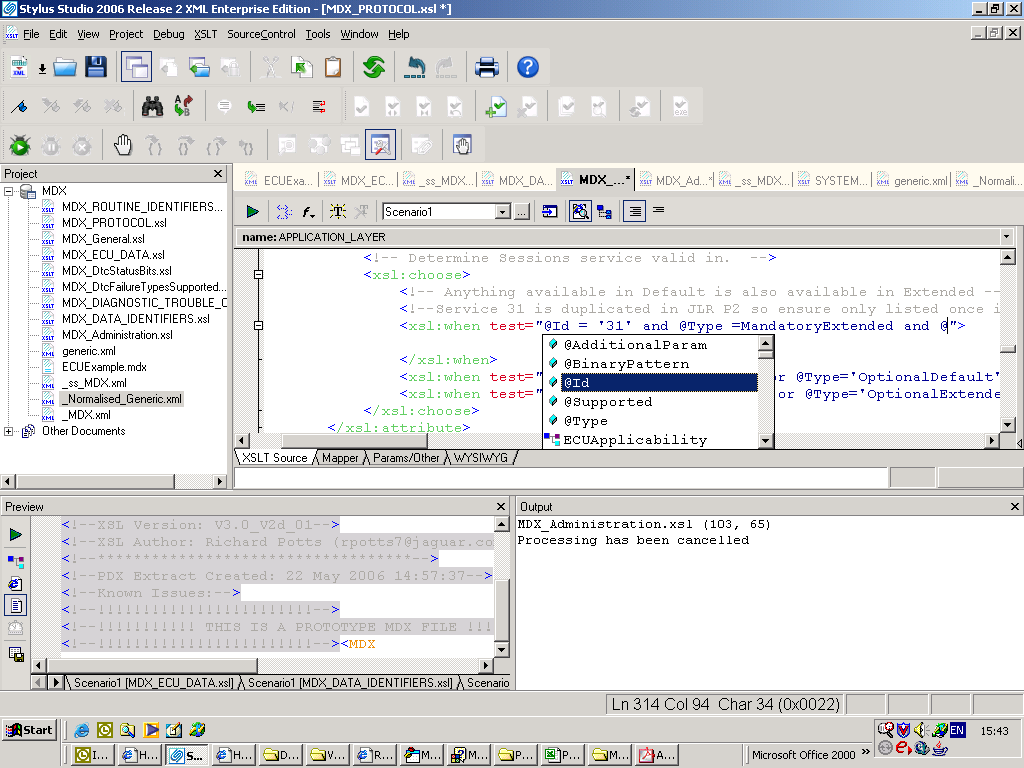Switch to the Mapper tab
The image size is (1024, 768).
(340, 458)
